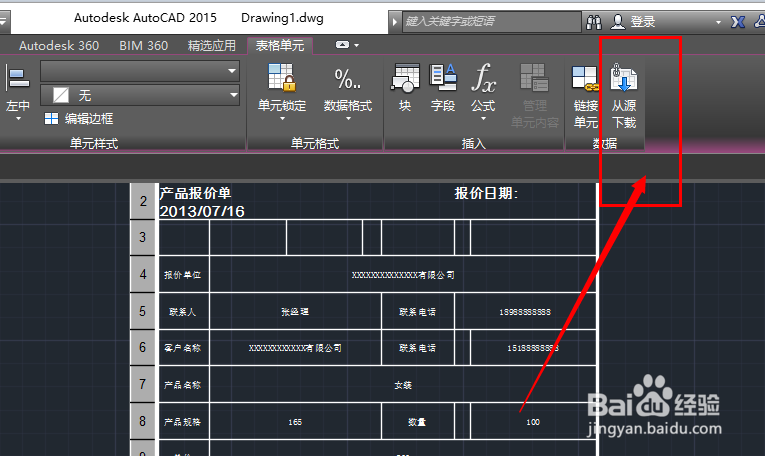The image size is (765, 456).
Task: Click the 产品名称 cell
Action: [x=182, y=385]
